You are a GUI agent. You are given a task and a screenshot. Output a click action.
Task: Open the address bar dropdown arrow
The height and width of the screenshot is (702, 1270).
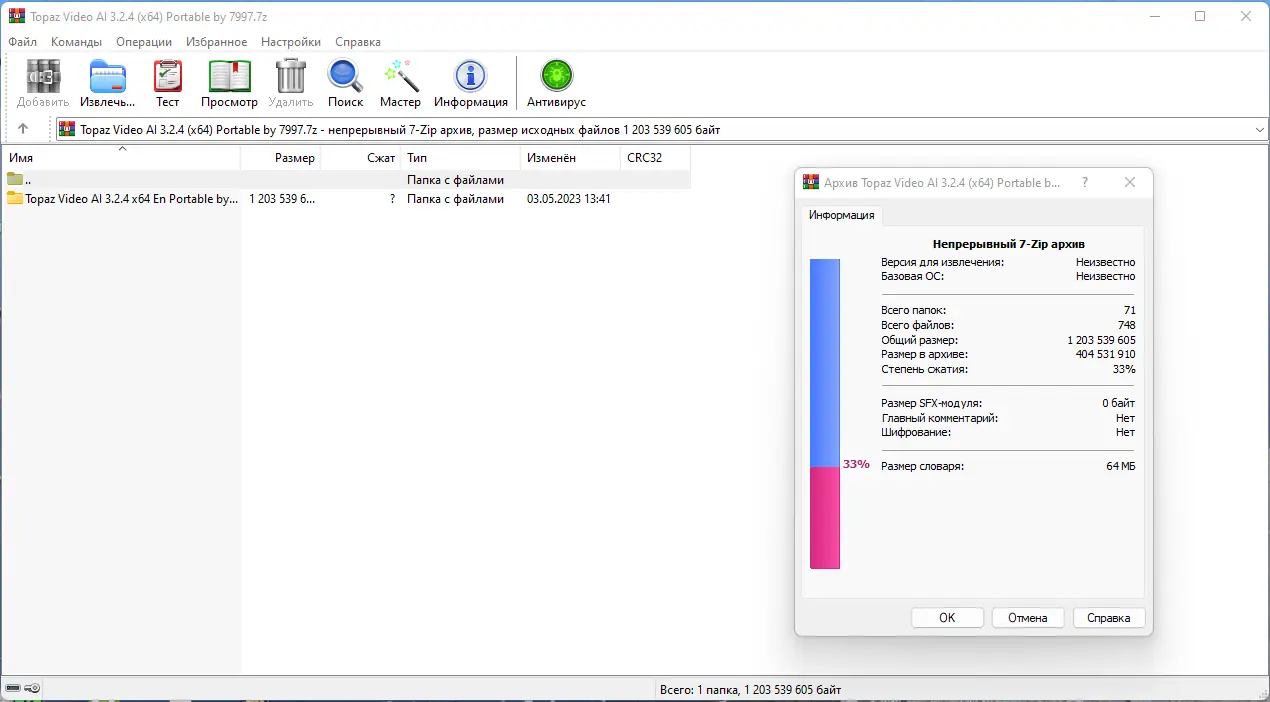(x=1259, y=129)
